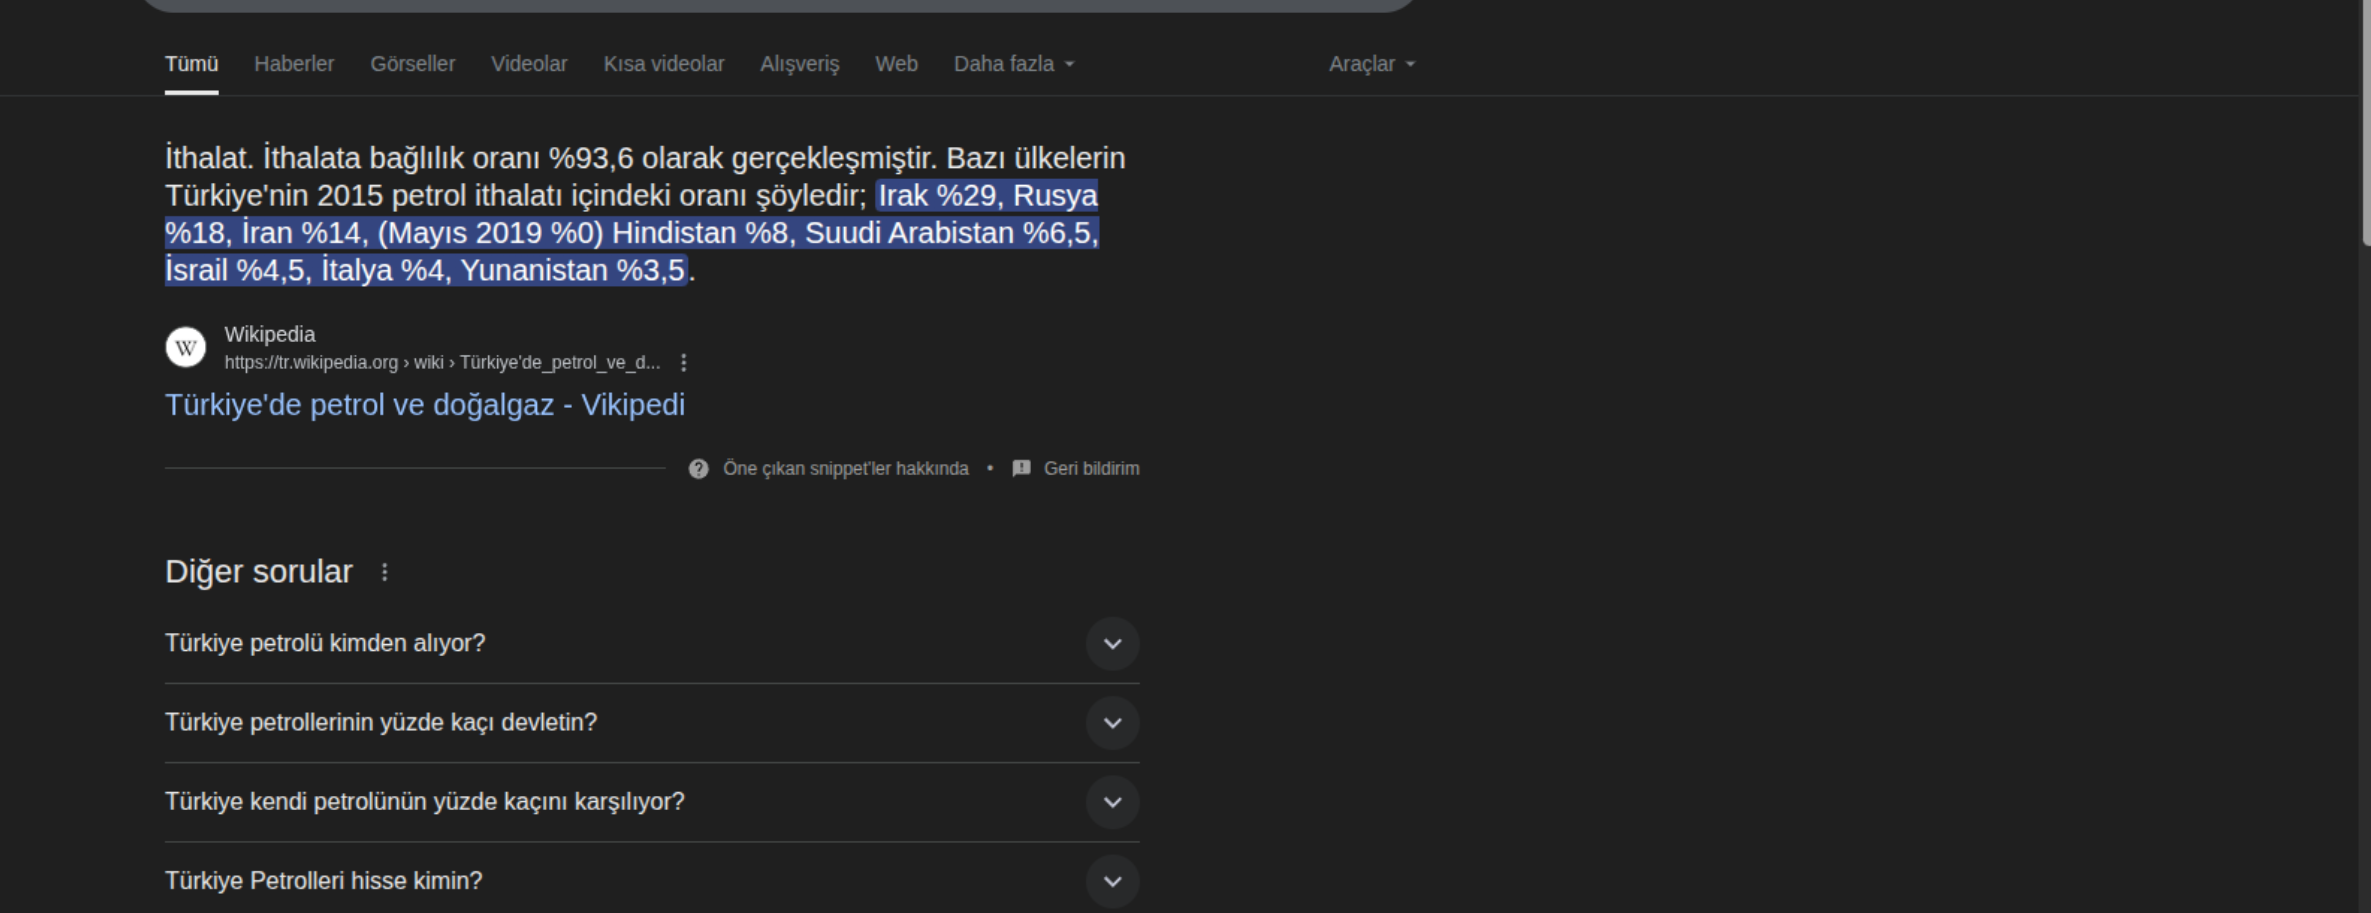Open the Alışveriş tab
Image resolution: width=2371 pixels, height=913 pixels.
799,64
